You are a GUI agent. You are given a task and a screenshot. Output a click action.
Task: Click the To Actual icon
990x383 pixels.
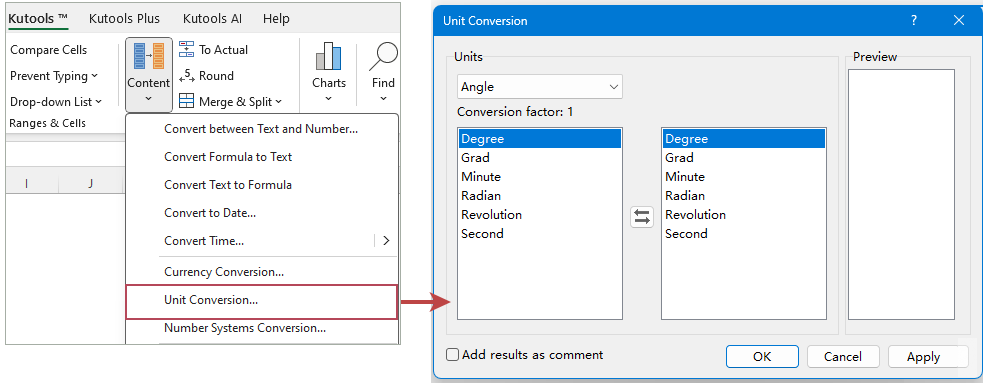point(187,49)
